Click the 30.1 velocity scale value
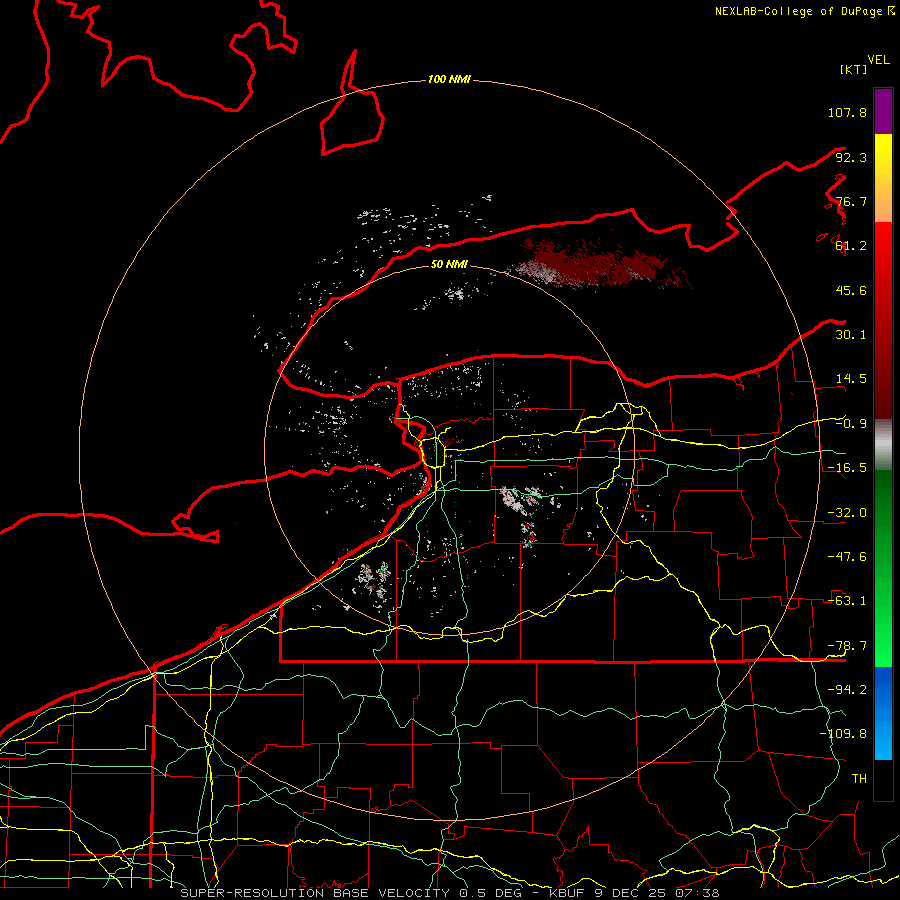Image resolution: width=900 pixels, height=900 pixels. coord(851,335)
